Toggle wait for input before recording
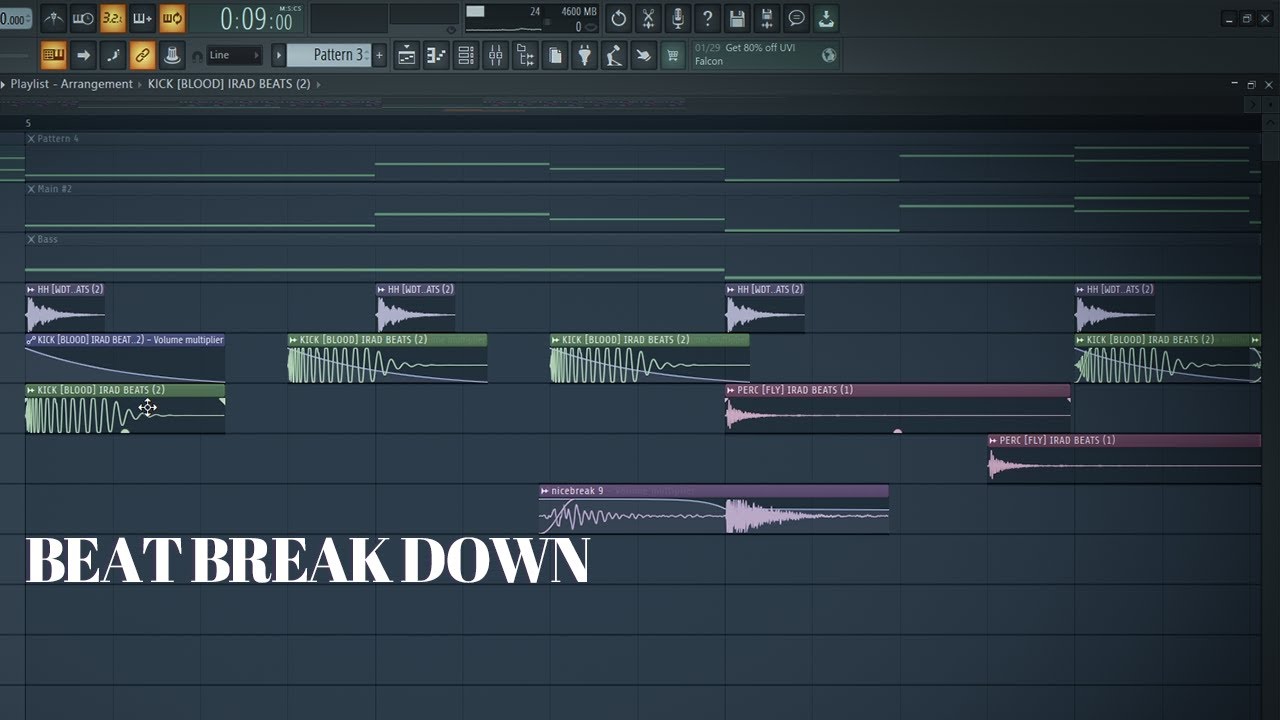 tap(83, 18)
